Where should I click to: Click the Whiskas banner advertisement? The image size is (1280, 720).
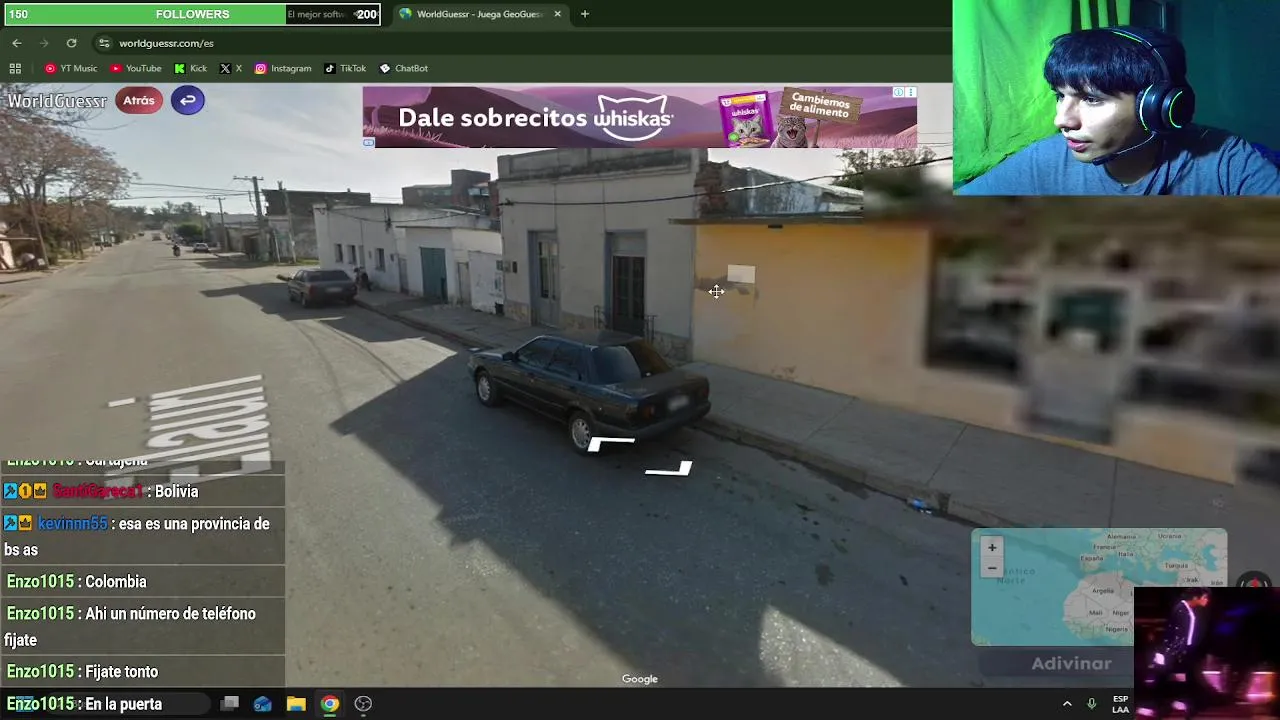tap(639, 117)
